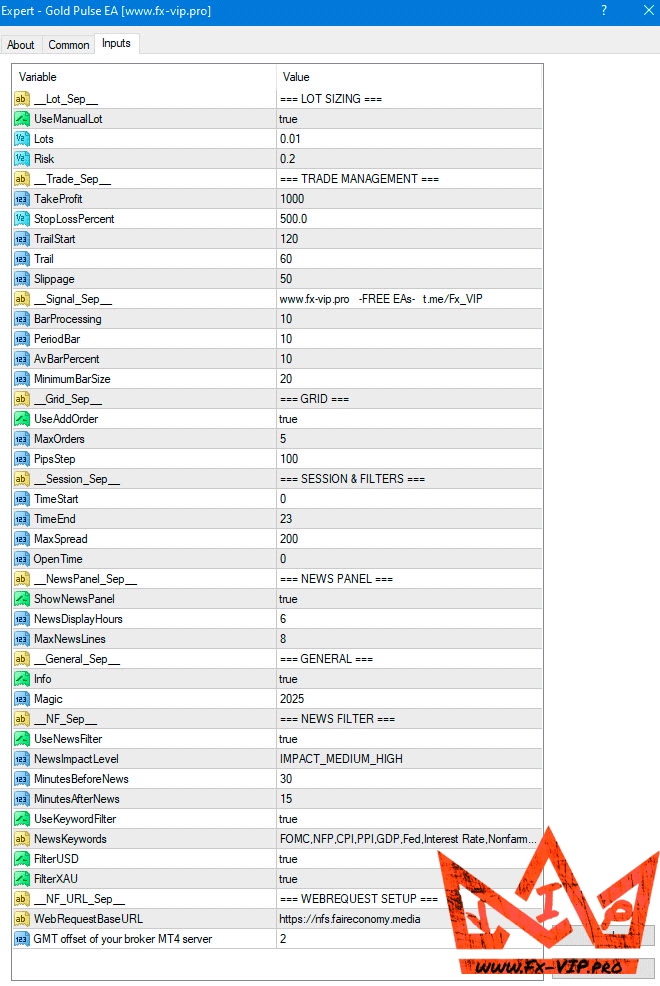This screenshot has height=986, width=660.
Task: Click the Magic number row icon
Action: pos(21,699)
